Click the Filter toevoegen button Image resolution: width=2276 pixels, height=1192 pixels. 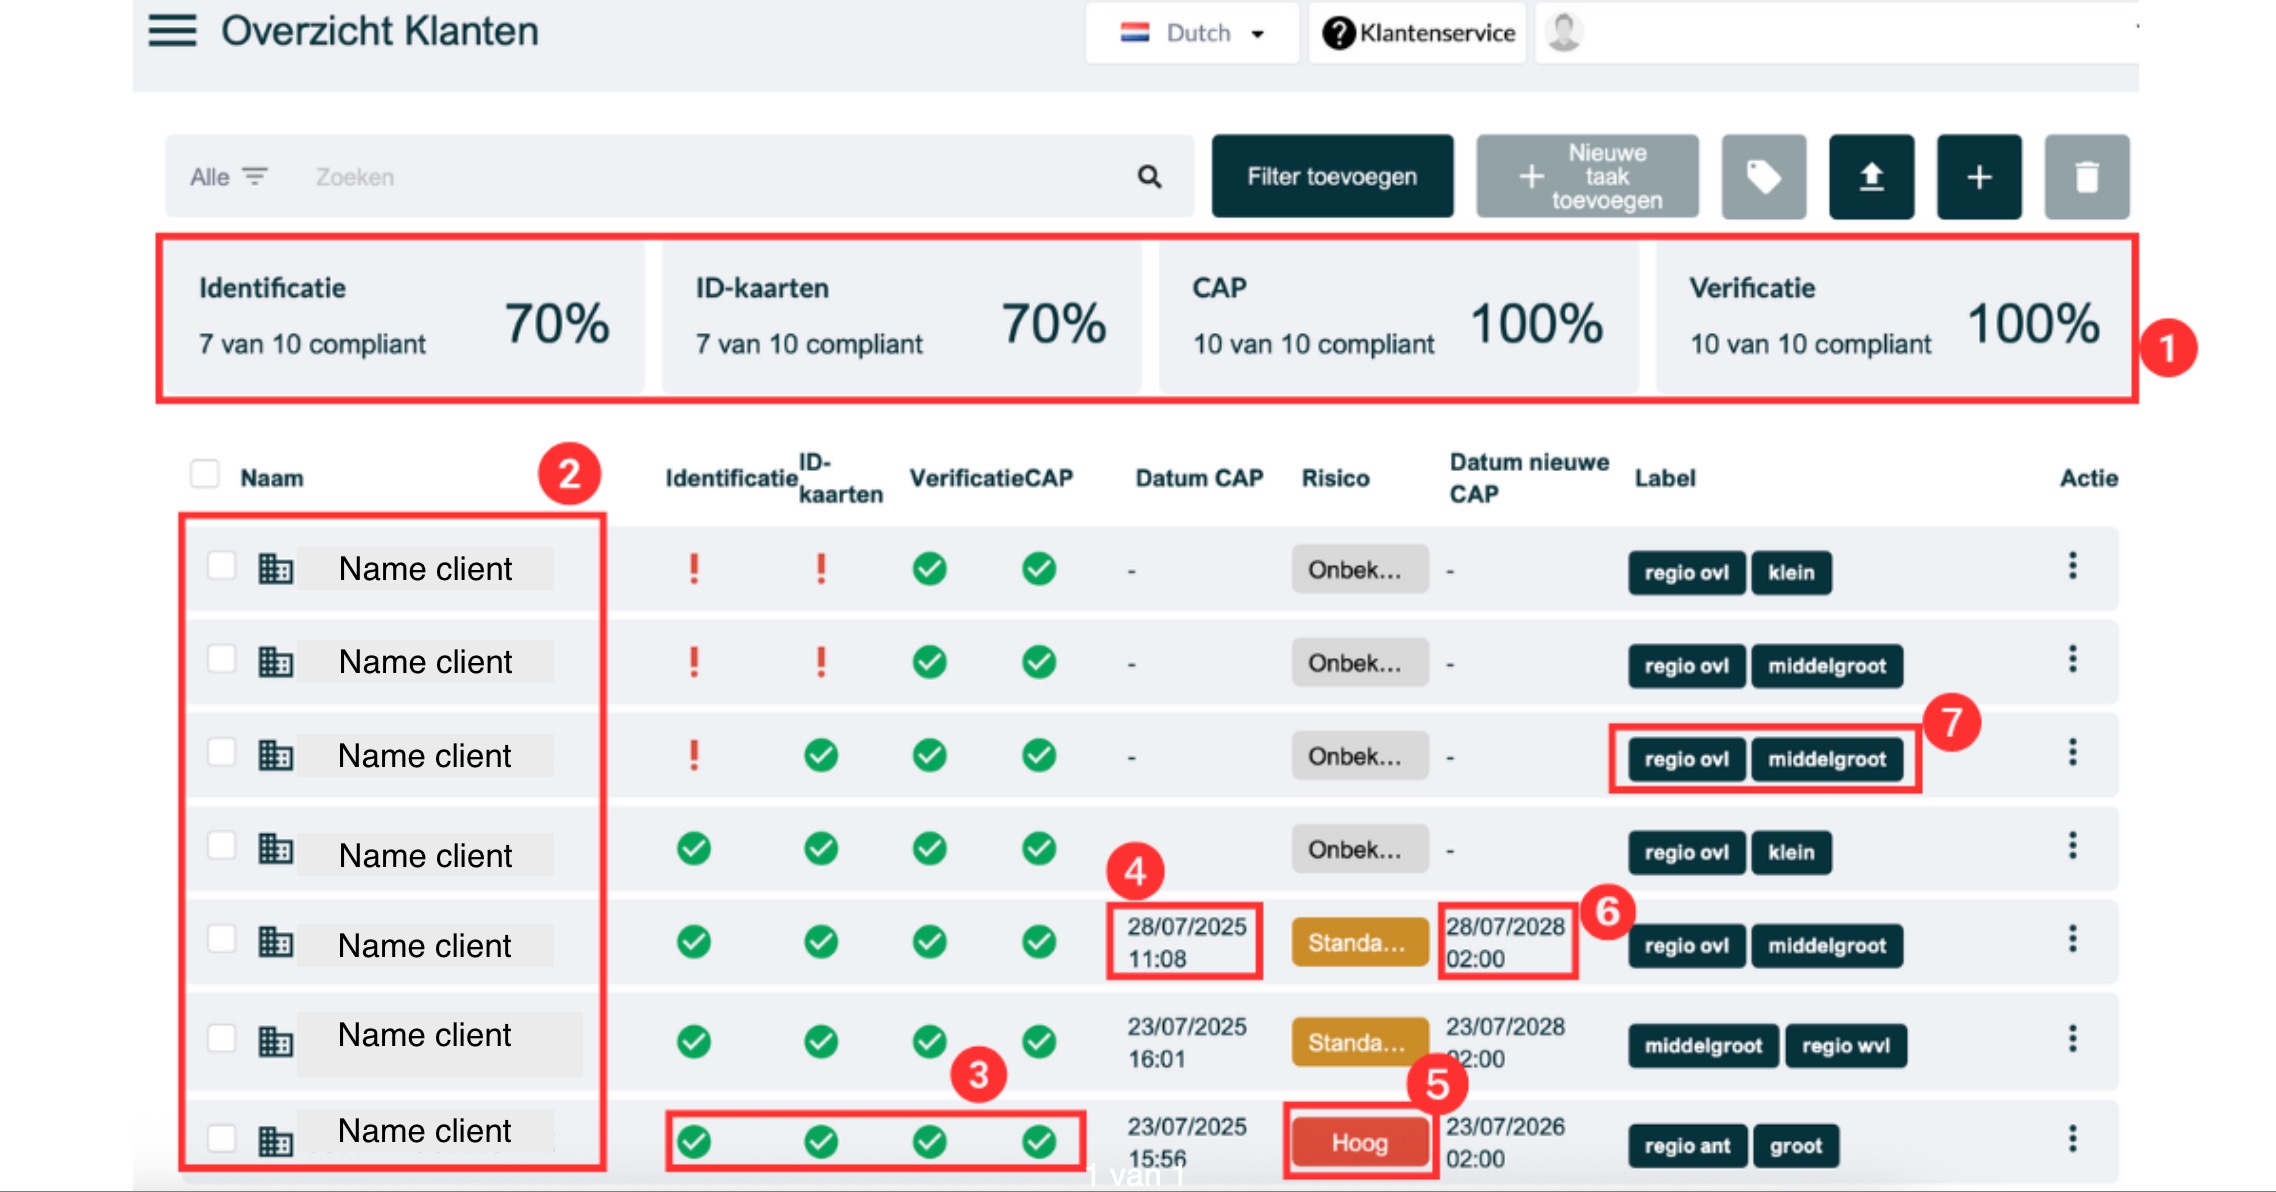point(1331,177)
